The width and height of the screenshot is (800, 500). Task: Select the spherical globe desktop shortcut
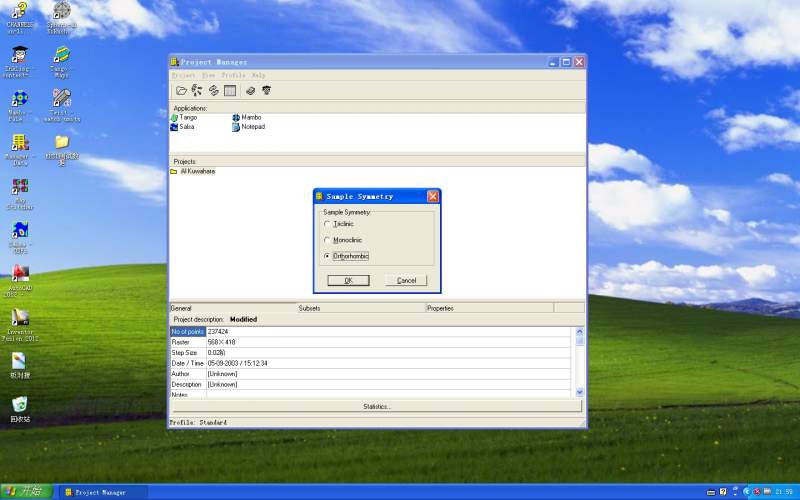pyautogui.click(x=62, y=17)
